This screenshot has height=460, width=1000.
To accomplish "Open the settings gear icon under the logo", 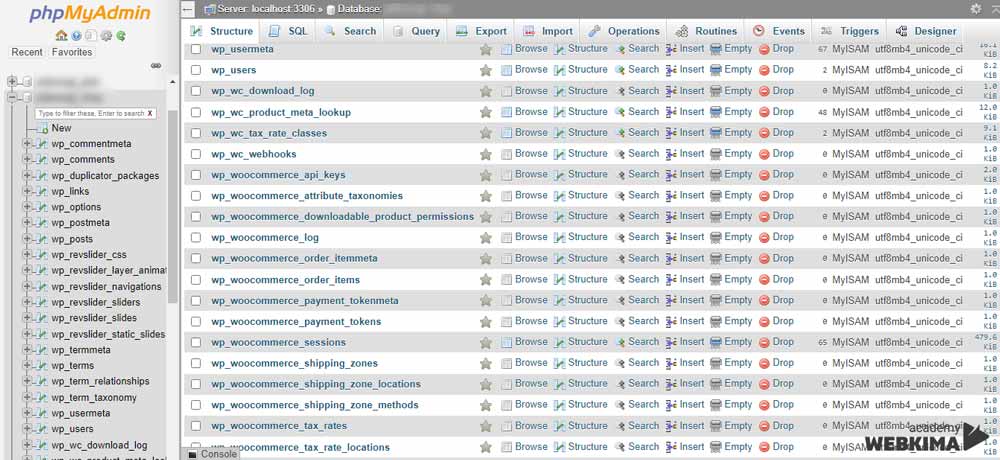I will 106,36.
